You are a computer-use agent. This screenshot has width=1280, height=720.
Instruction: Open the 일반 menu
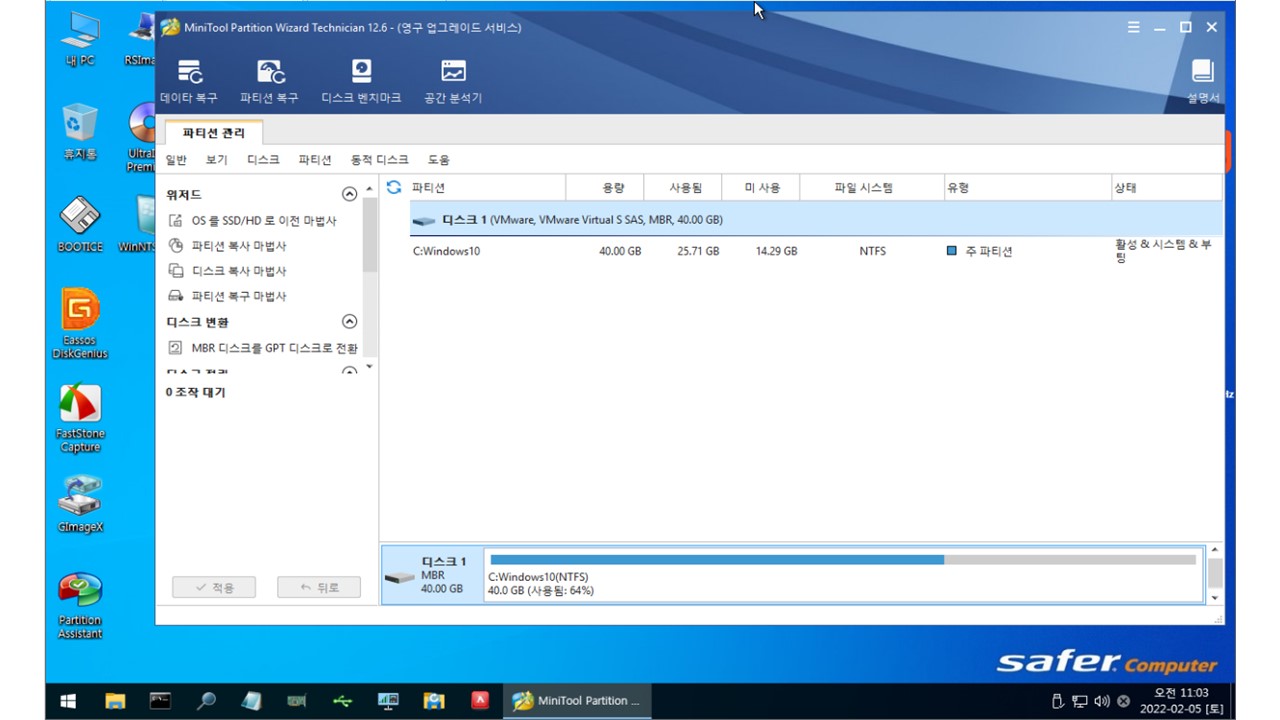176,160
